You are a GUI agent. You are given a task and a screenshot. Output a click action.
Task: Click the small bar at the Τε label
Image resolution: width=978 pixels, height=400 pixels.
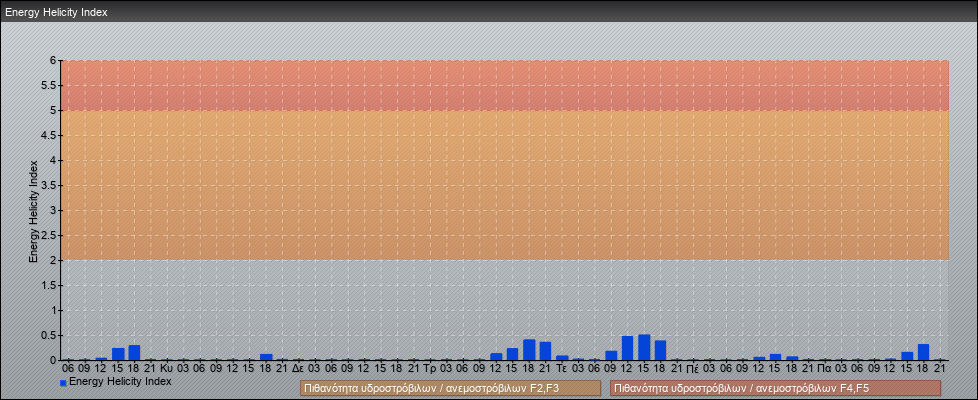click(562, 358)
